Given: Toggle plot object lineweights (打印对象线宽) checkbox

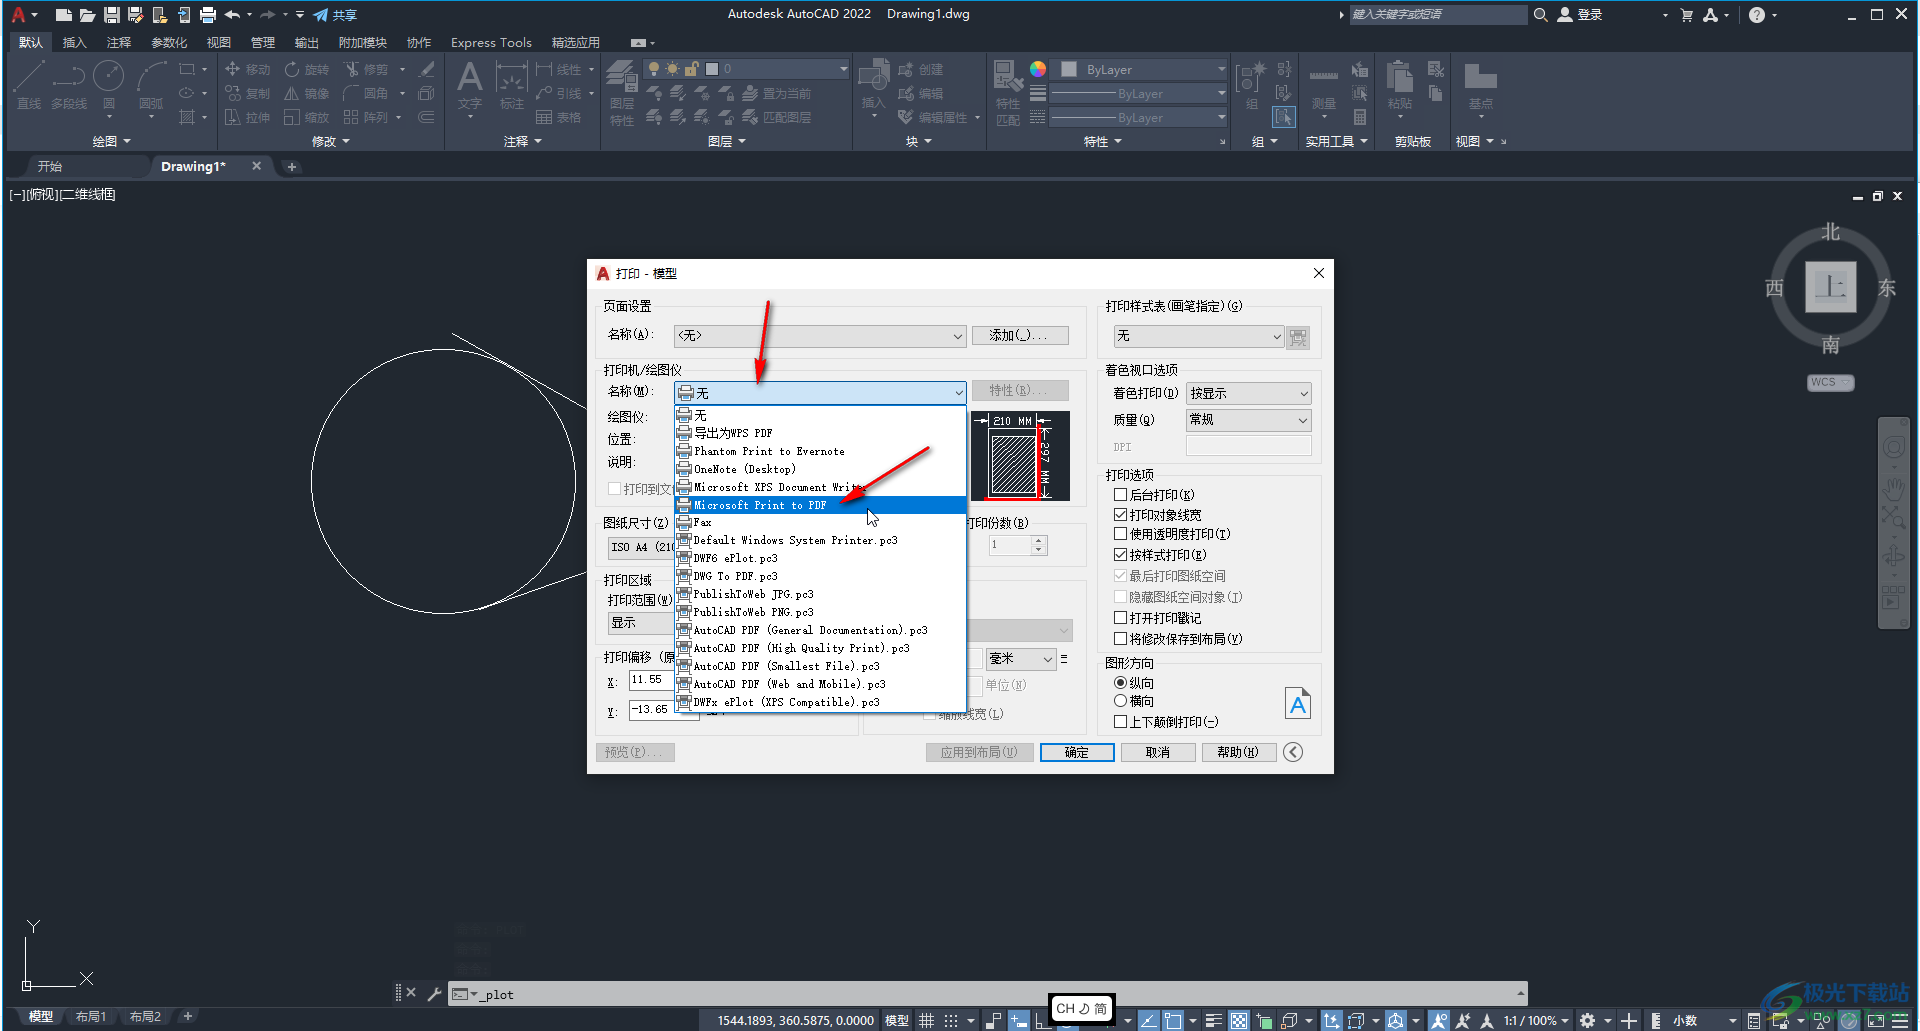Looking at the screenshot, I should coord(1121,515).
